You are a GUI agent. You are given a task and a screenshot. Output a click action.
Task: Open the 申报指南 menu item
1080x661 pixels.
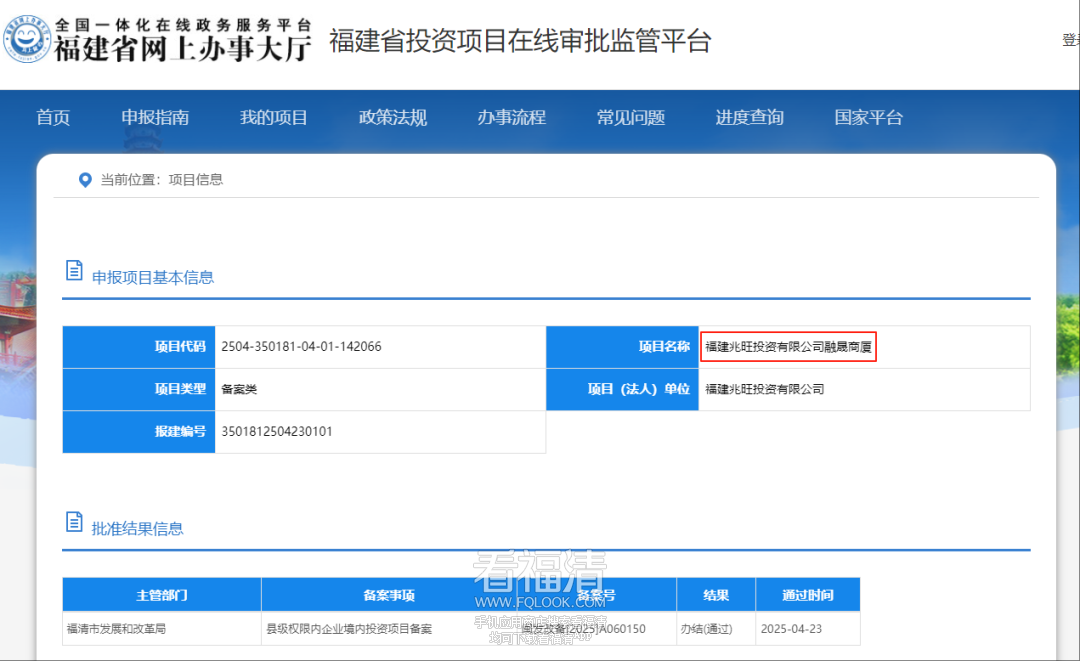click(x=155, y=118)
